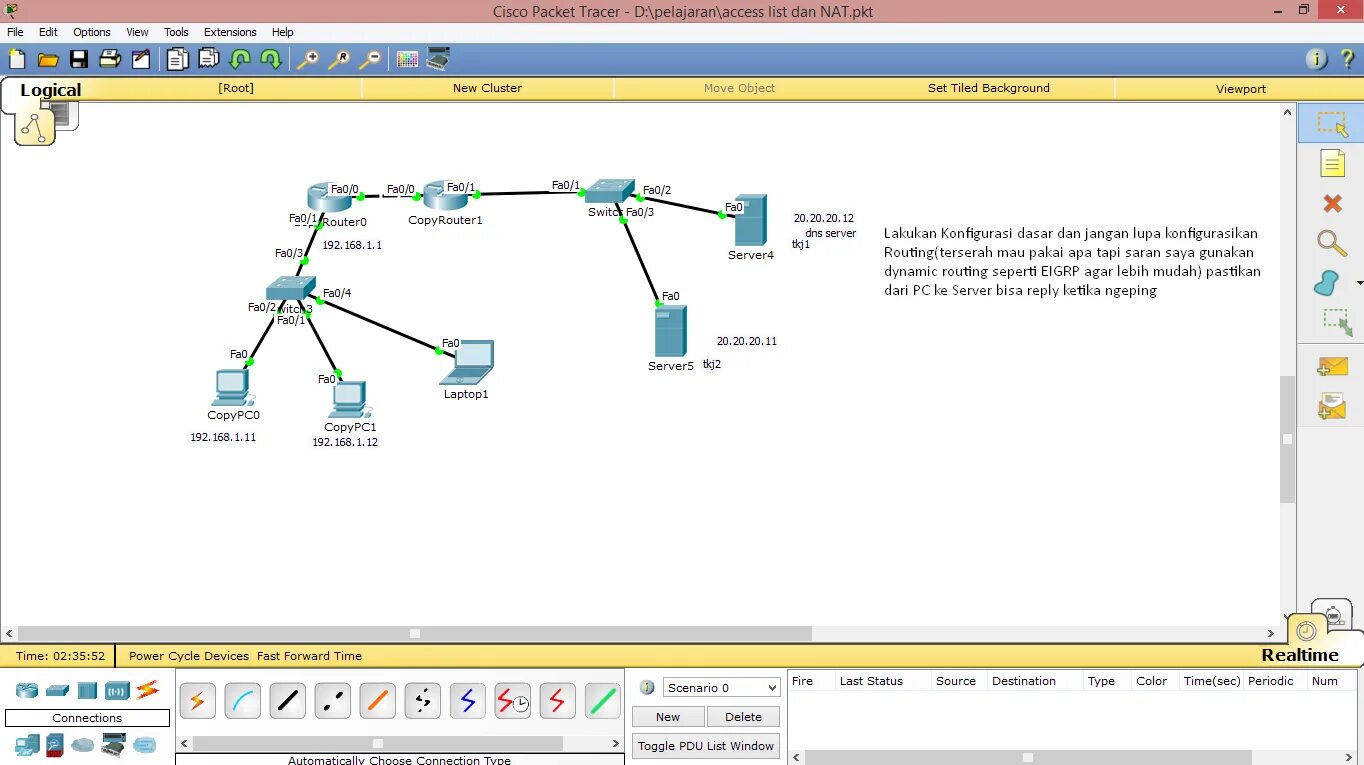Click New Cluster in the bar

tap(487, 88)
